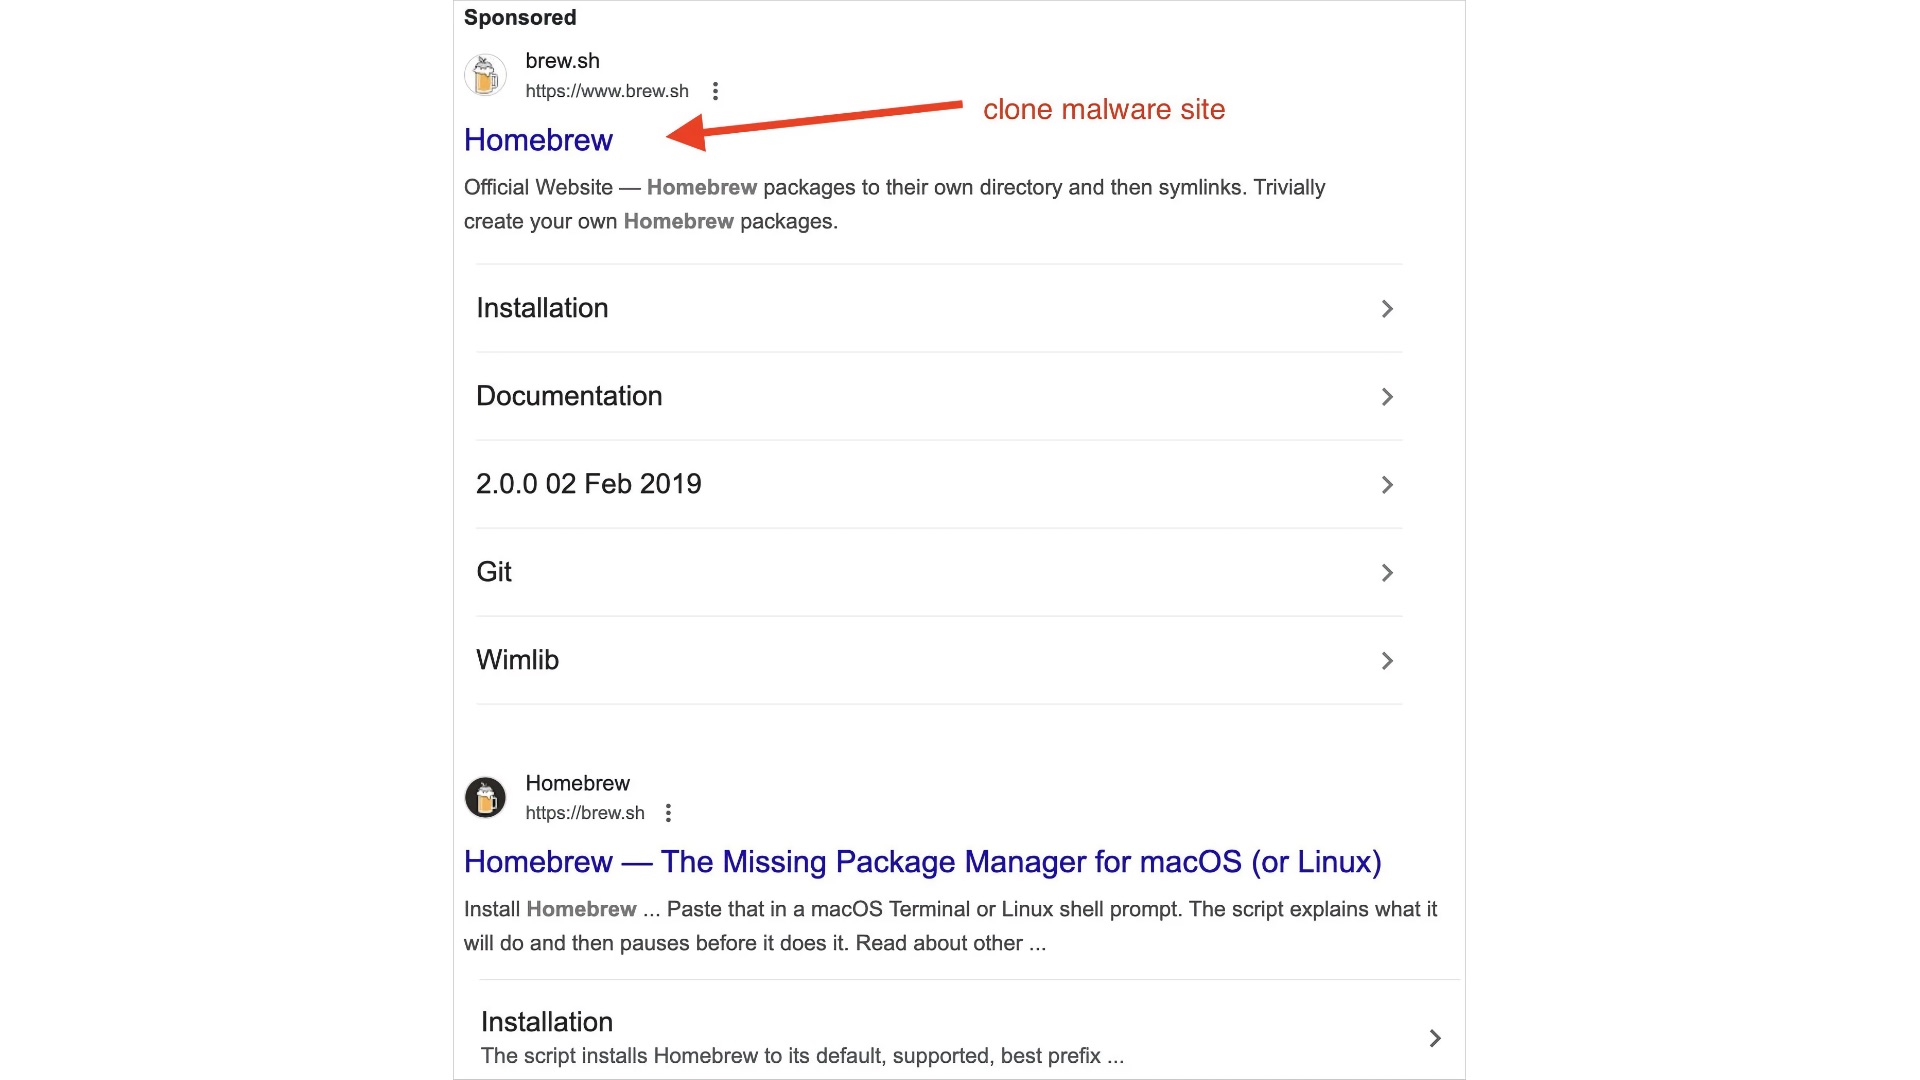
Task: Expand the sponsored Installation row chevron
Action: pyautogui.click(x=1387, y=309)
